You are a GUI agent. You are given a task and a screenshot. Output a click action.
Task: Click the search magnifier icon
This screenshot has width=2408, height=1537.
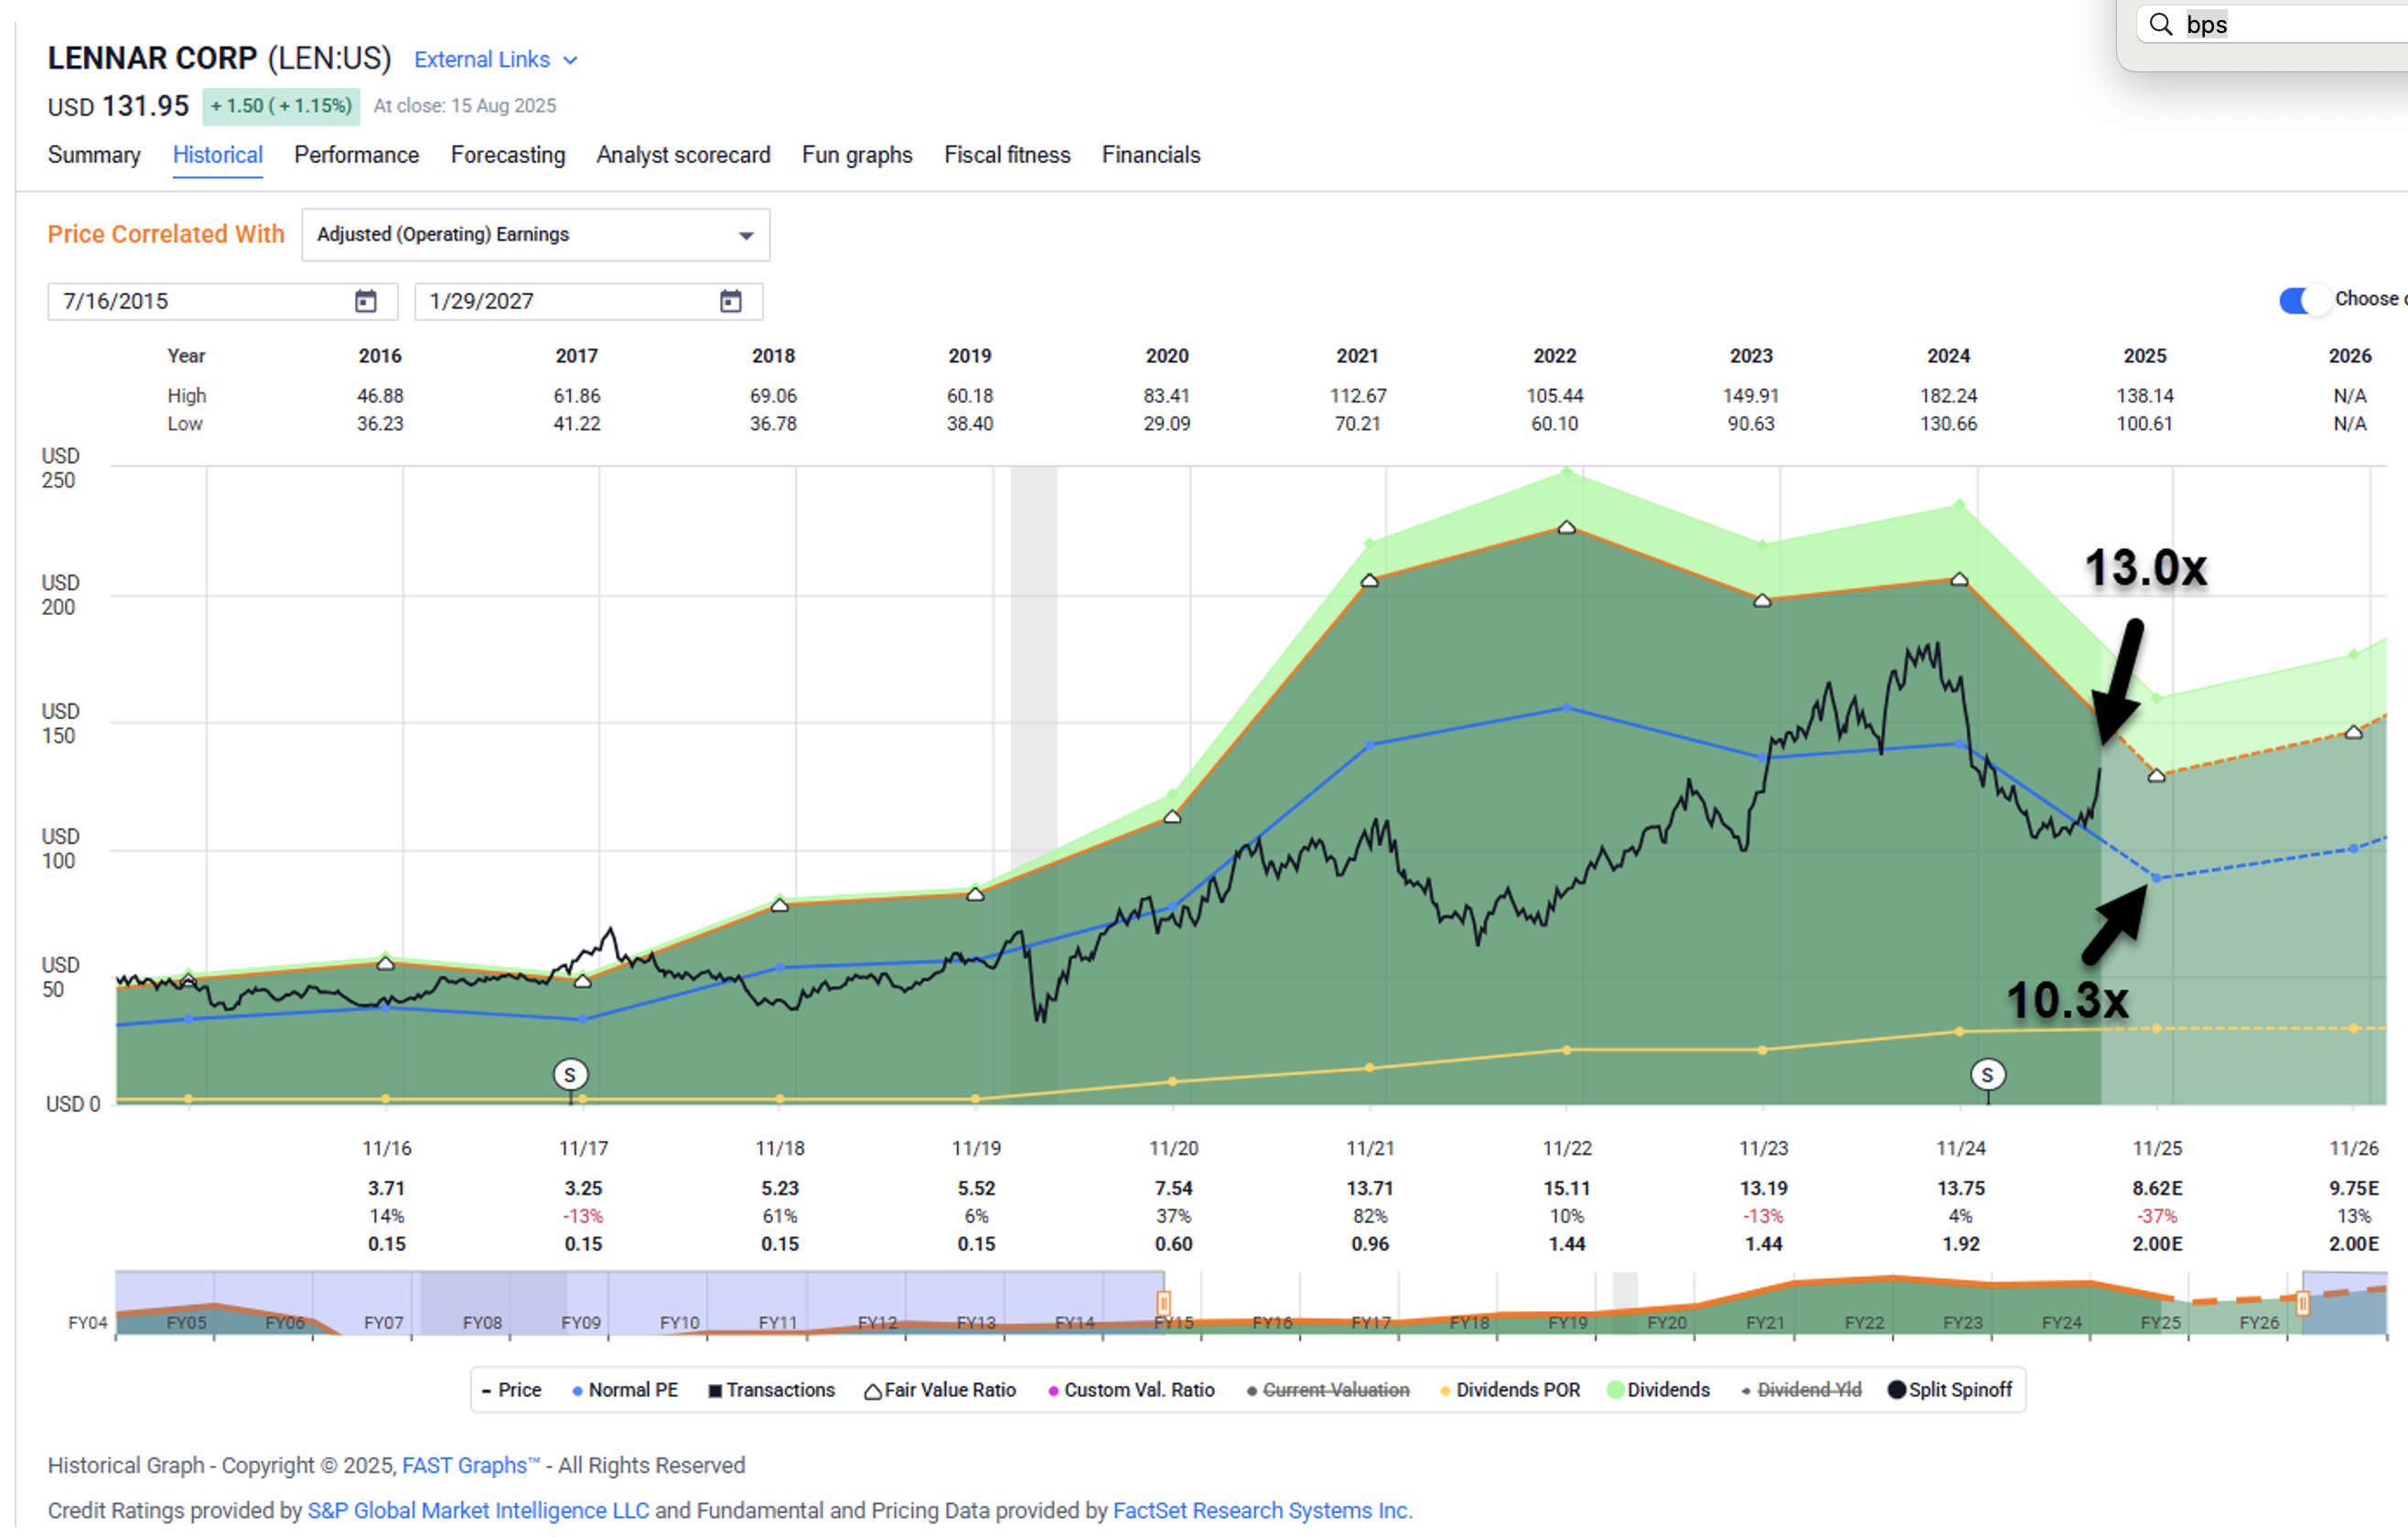pyautogui.click(x=2161, y=24)
